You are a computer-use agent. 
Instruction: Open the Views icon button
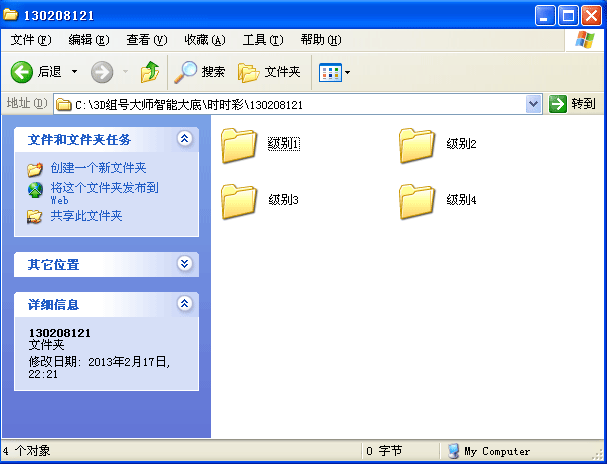pos(329,72)
